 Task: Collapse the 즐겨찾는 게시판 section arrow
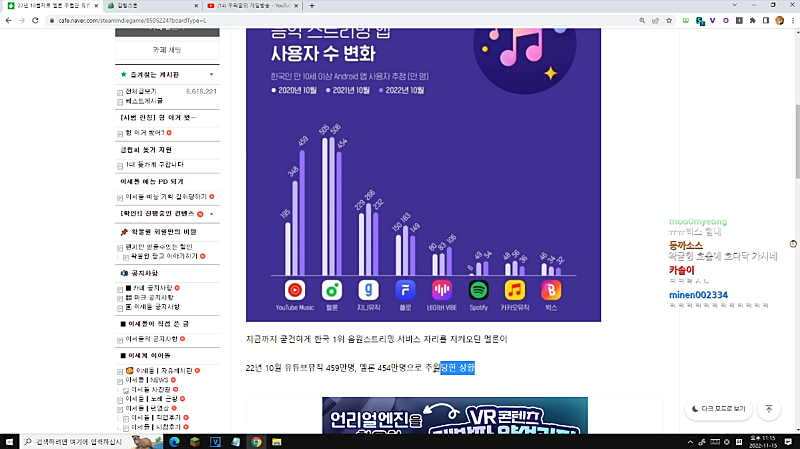click(211, 74)
